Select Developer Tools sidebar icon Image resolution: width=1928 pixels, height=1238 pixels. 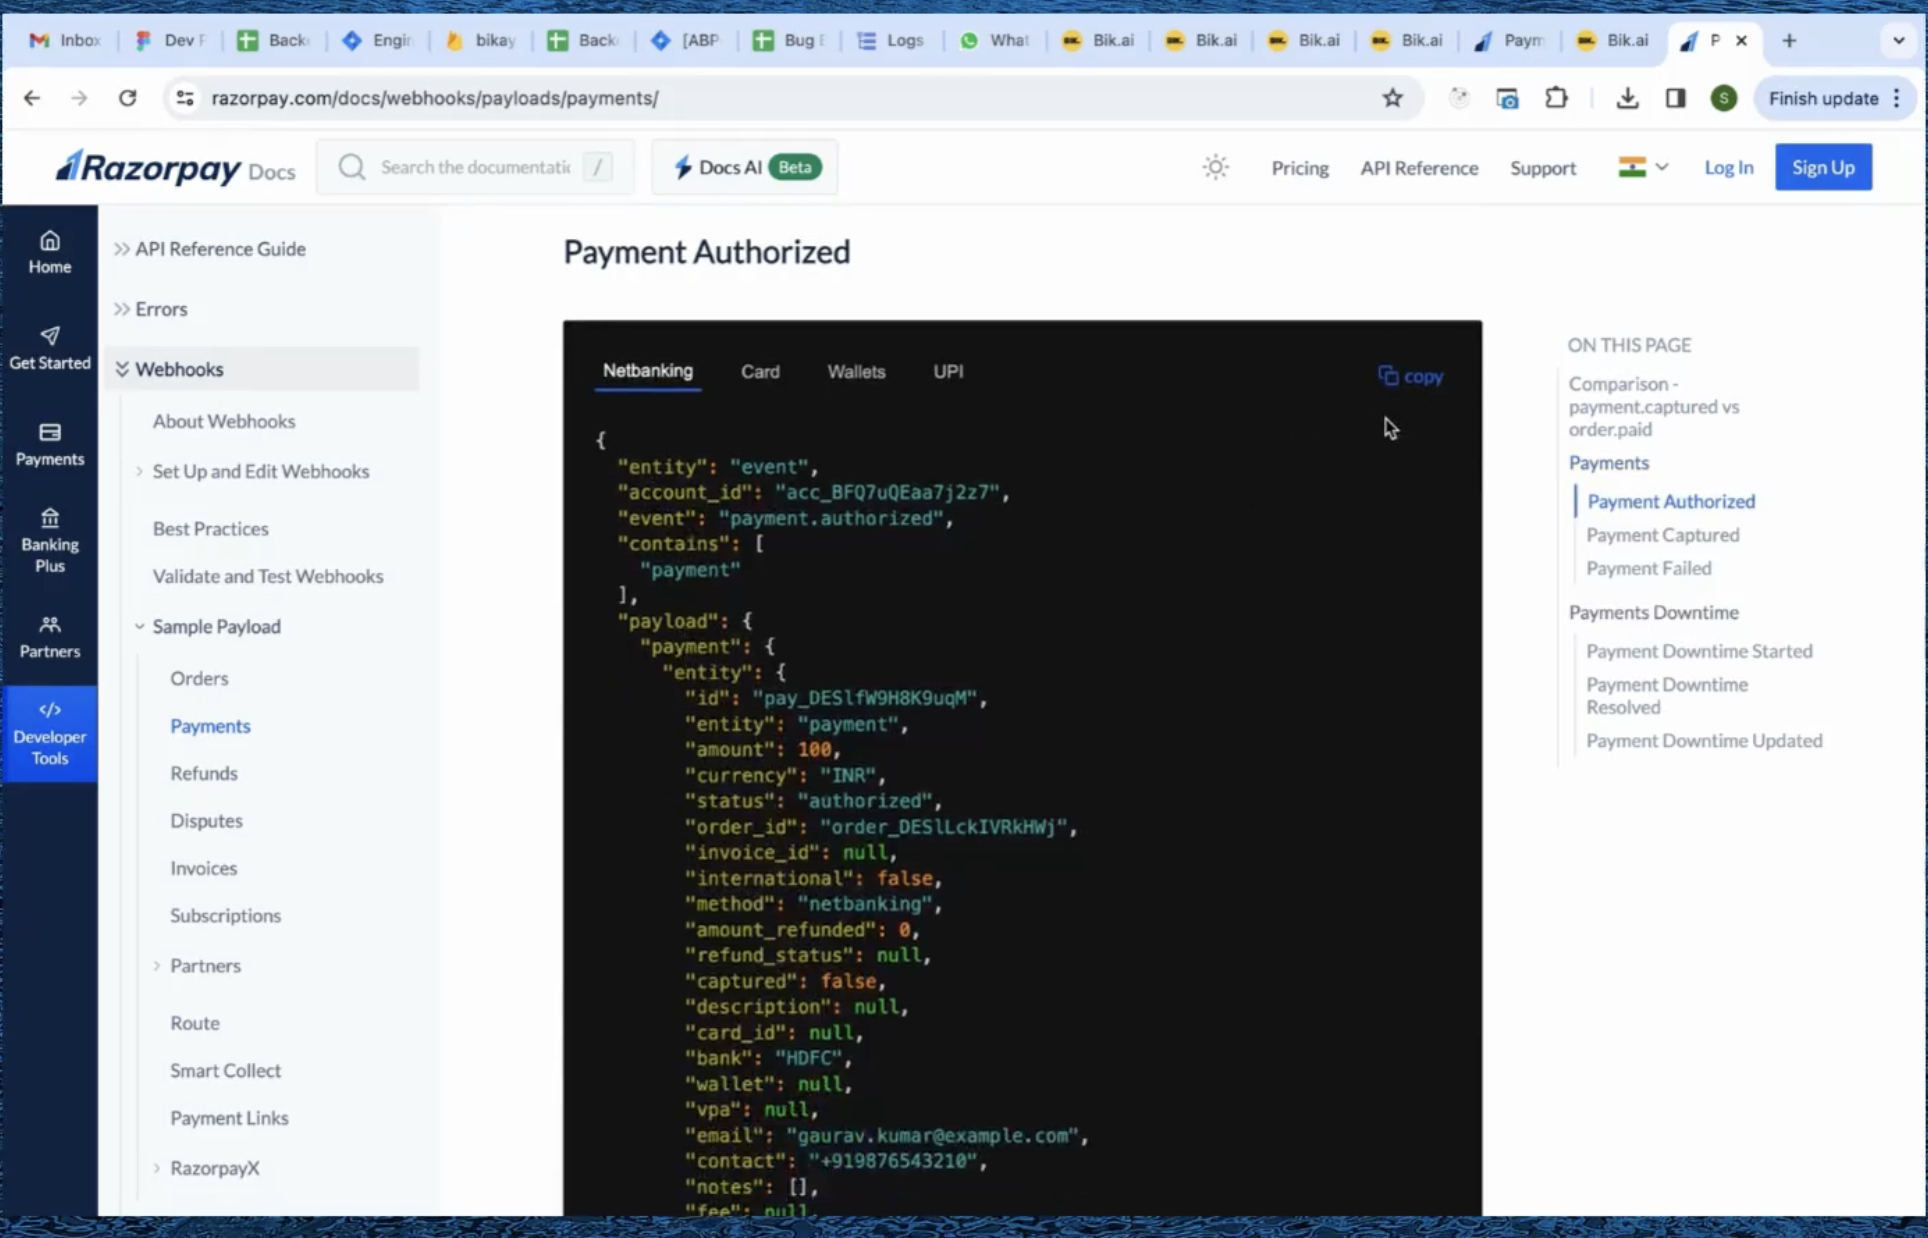pyautogui.click(x=49, y=733)
